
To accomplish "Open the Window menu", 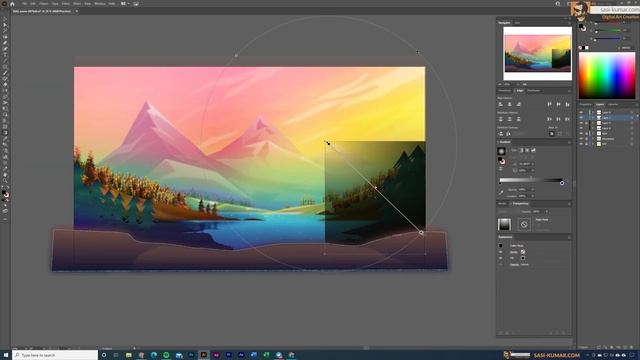I will click(100, 4).
